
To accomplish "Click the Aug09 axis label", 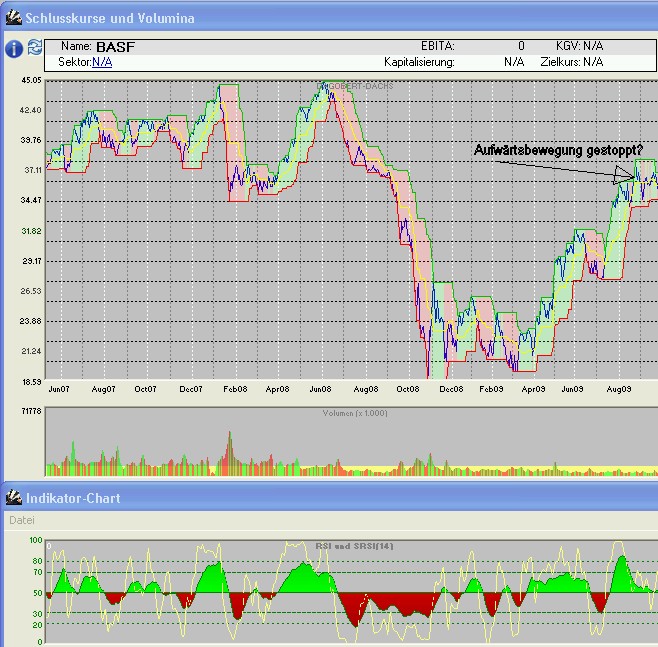I will point(619,389).
